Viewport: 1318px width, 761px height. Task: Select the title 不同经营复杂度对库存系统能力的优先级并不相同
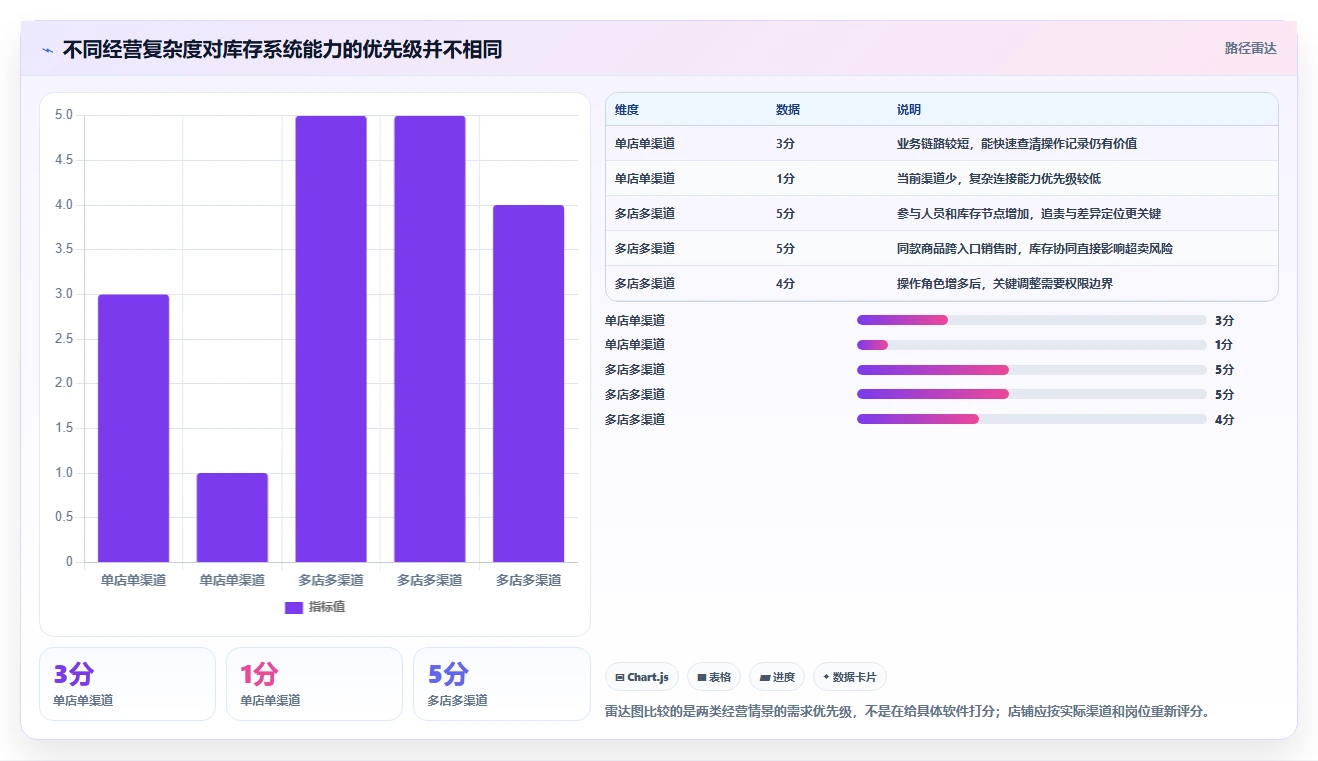(x=282, y=49)
